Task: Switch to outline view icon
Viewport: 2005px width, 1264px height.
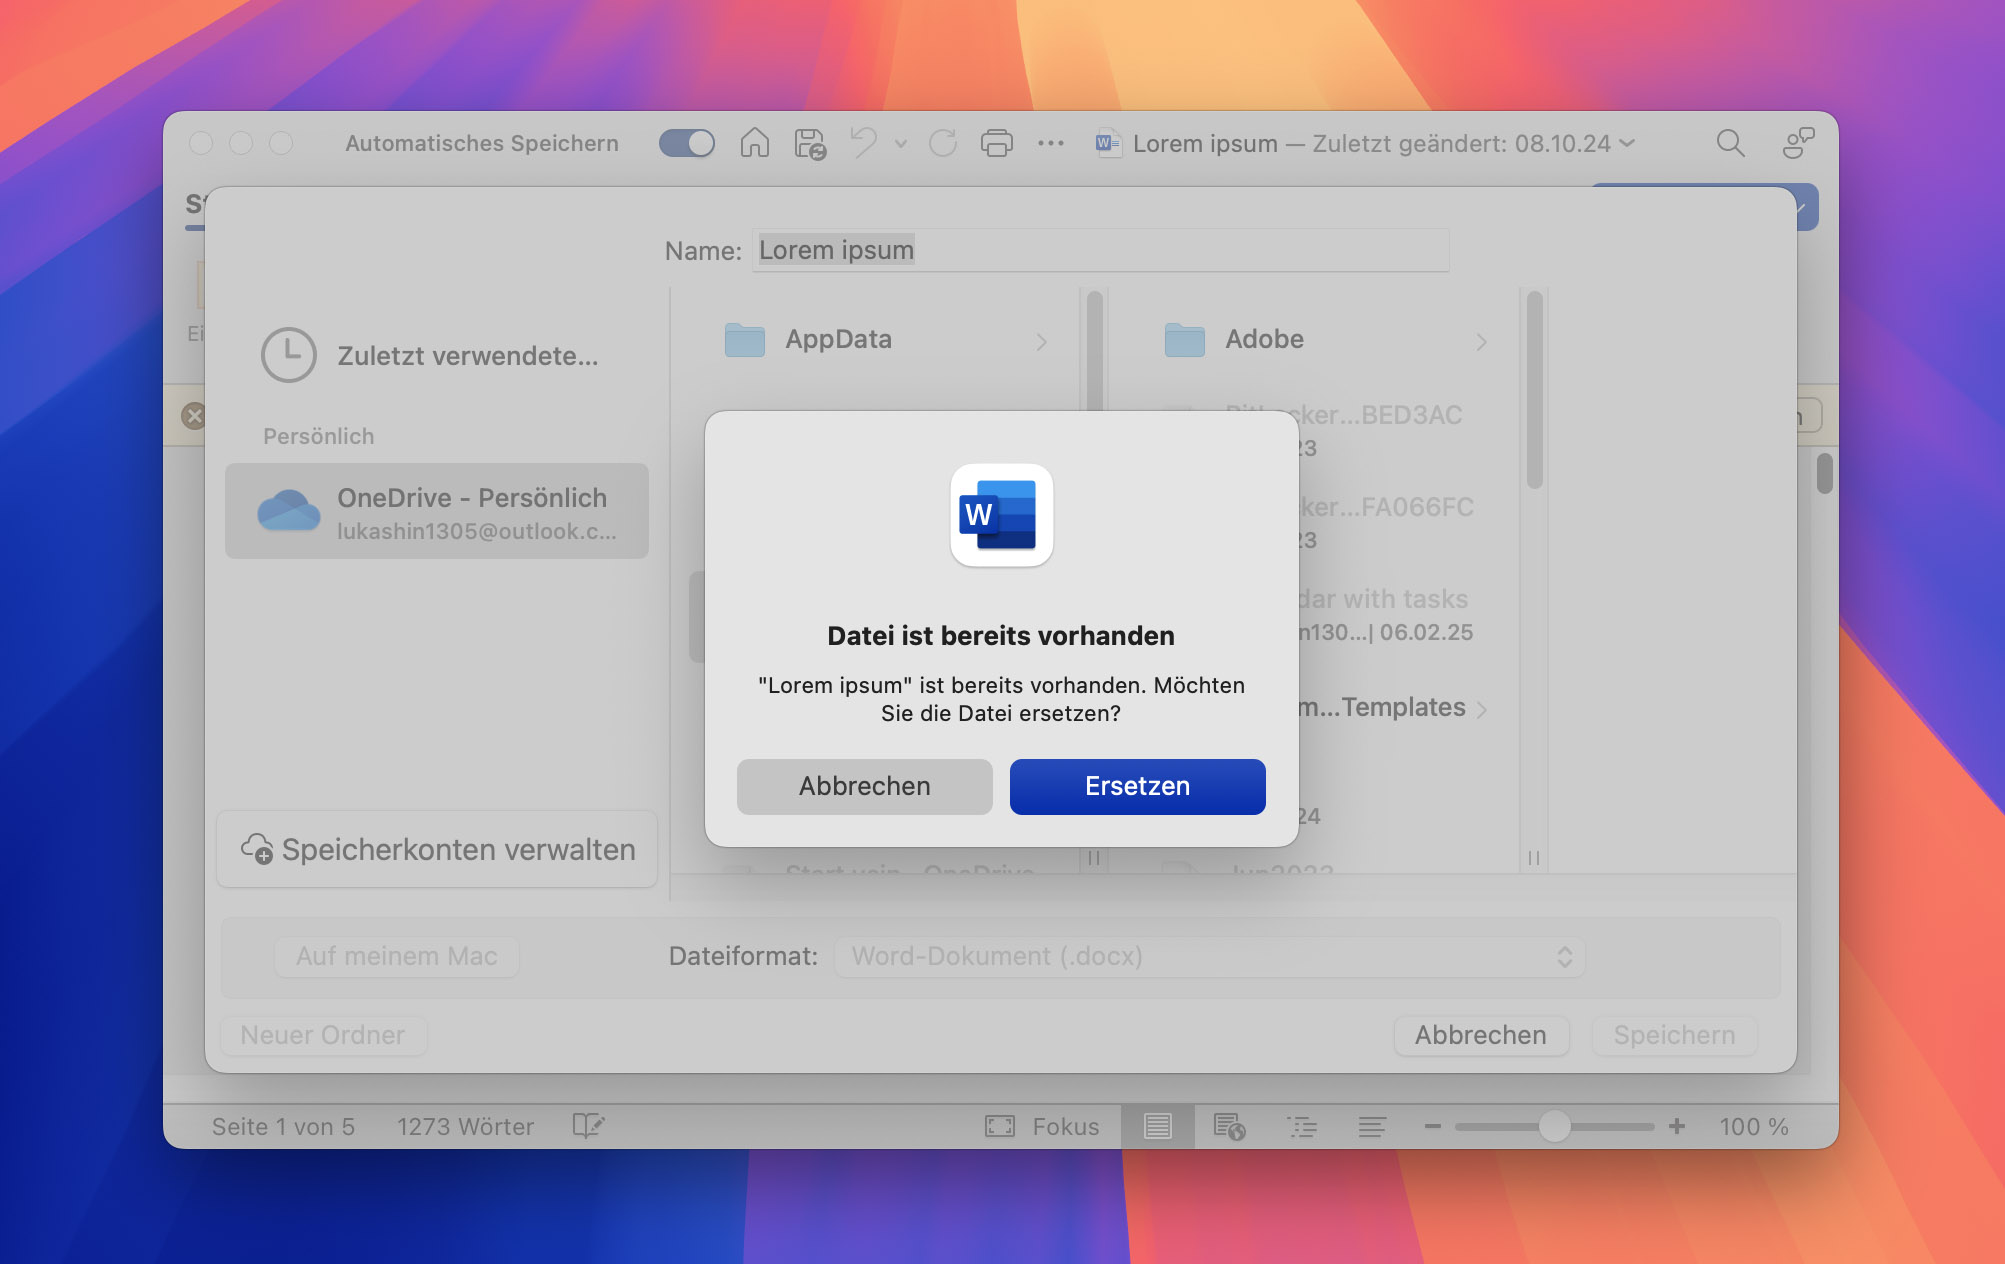Action: [x=1302, y=1127]
